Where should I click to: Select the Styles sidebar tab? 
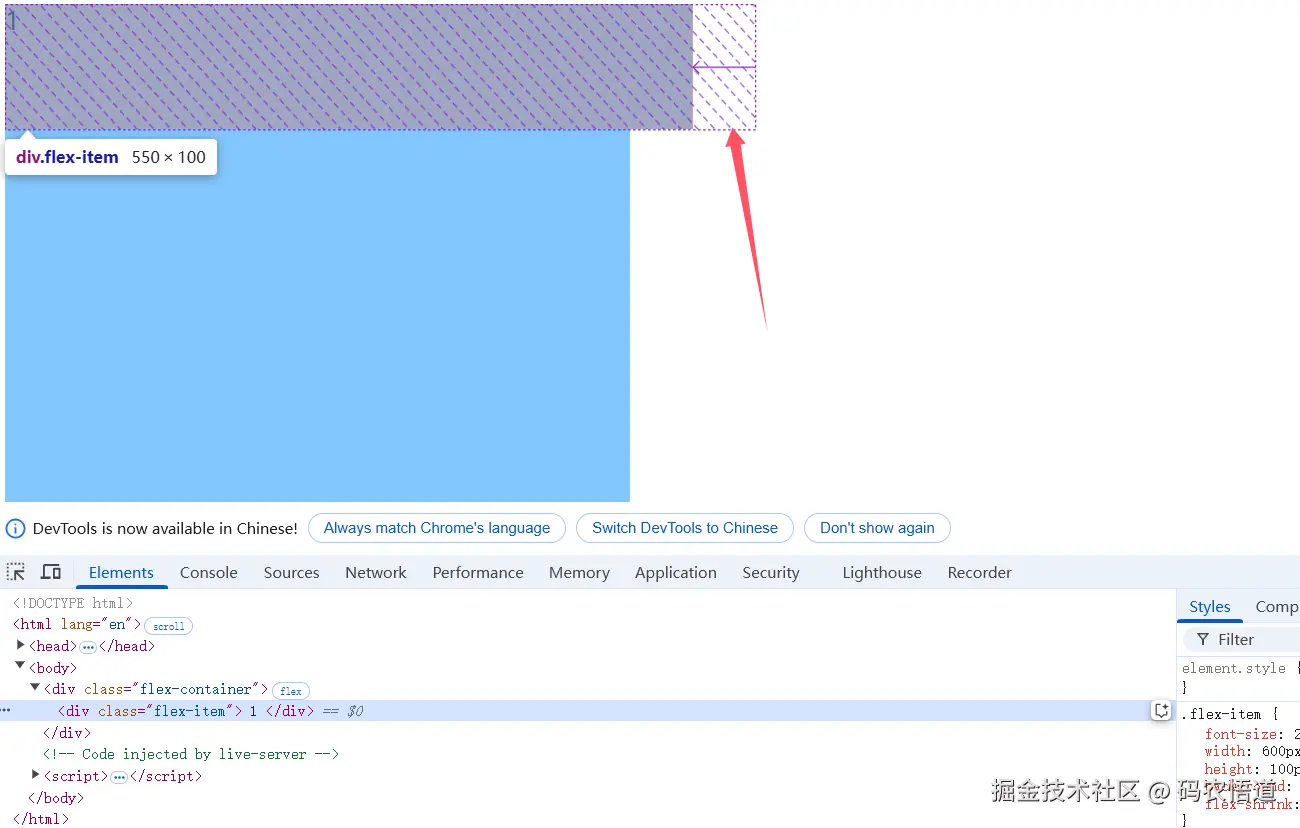tap(1210, 606)
